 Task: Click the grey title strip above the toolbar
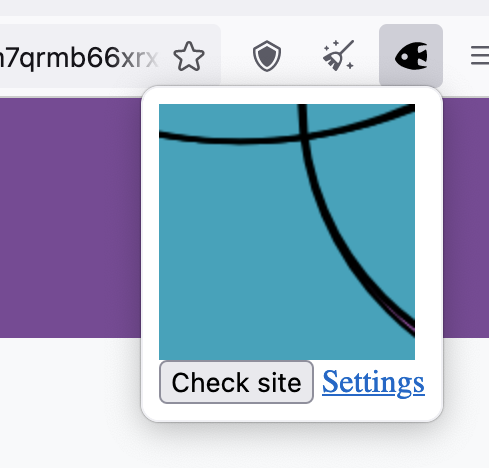pyautogui.click(x=244, y=7)
